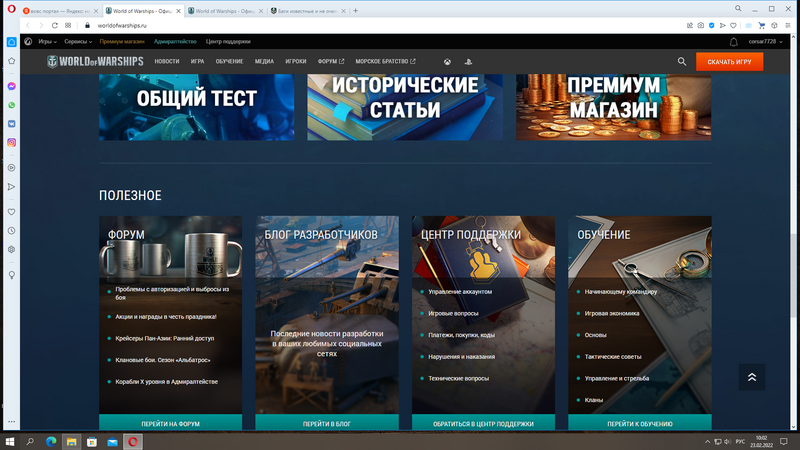This screenshot has width=800, height=450.
Task: Open sidebar bookmarks heart icon
Action: (11, 212)
